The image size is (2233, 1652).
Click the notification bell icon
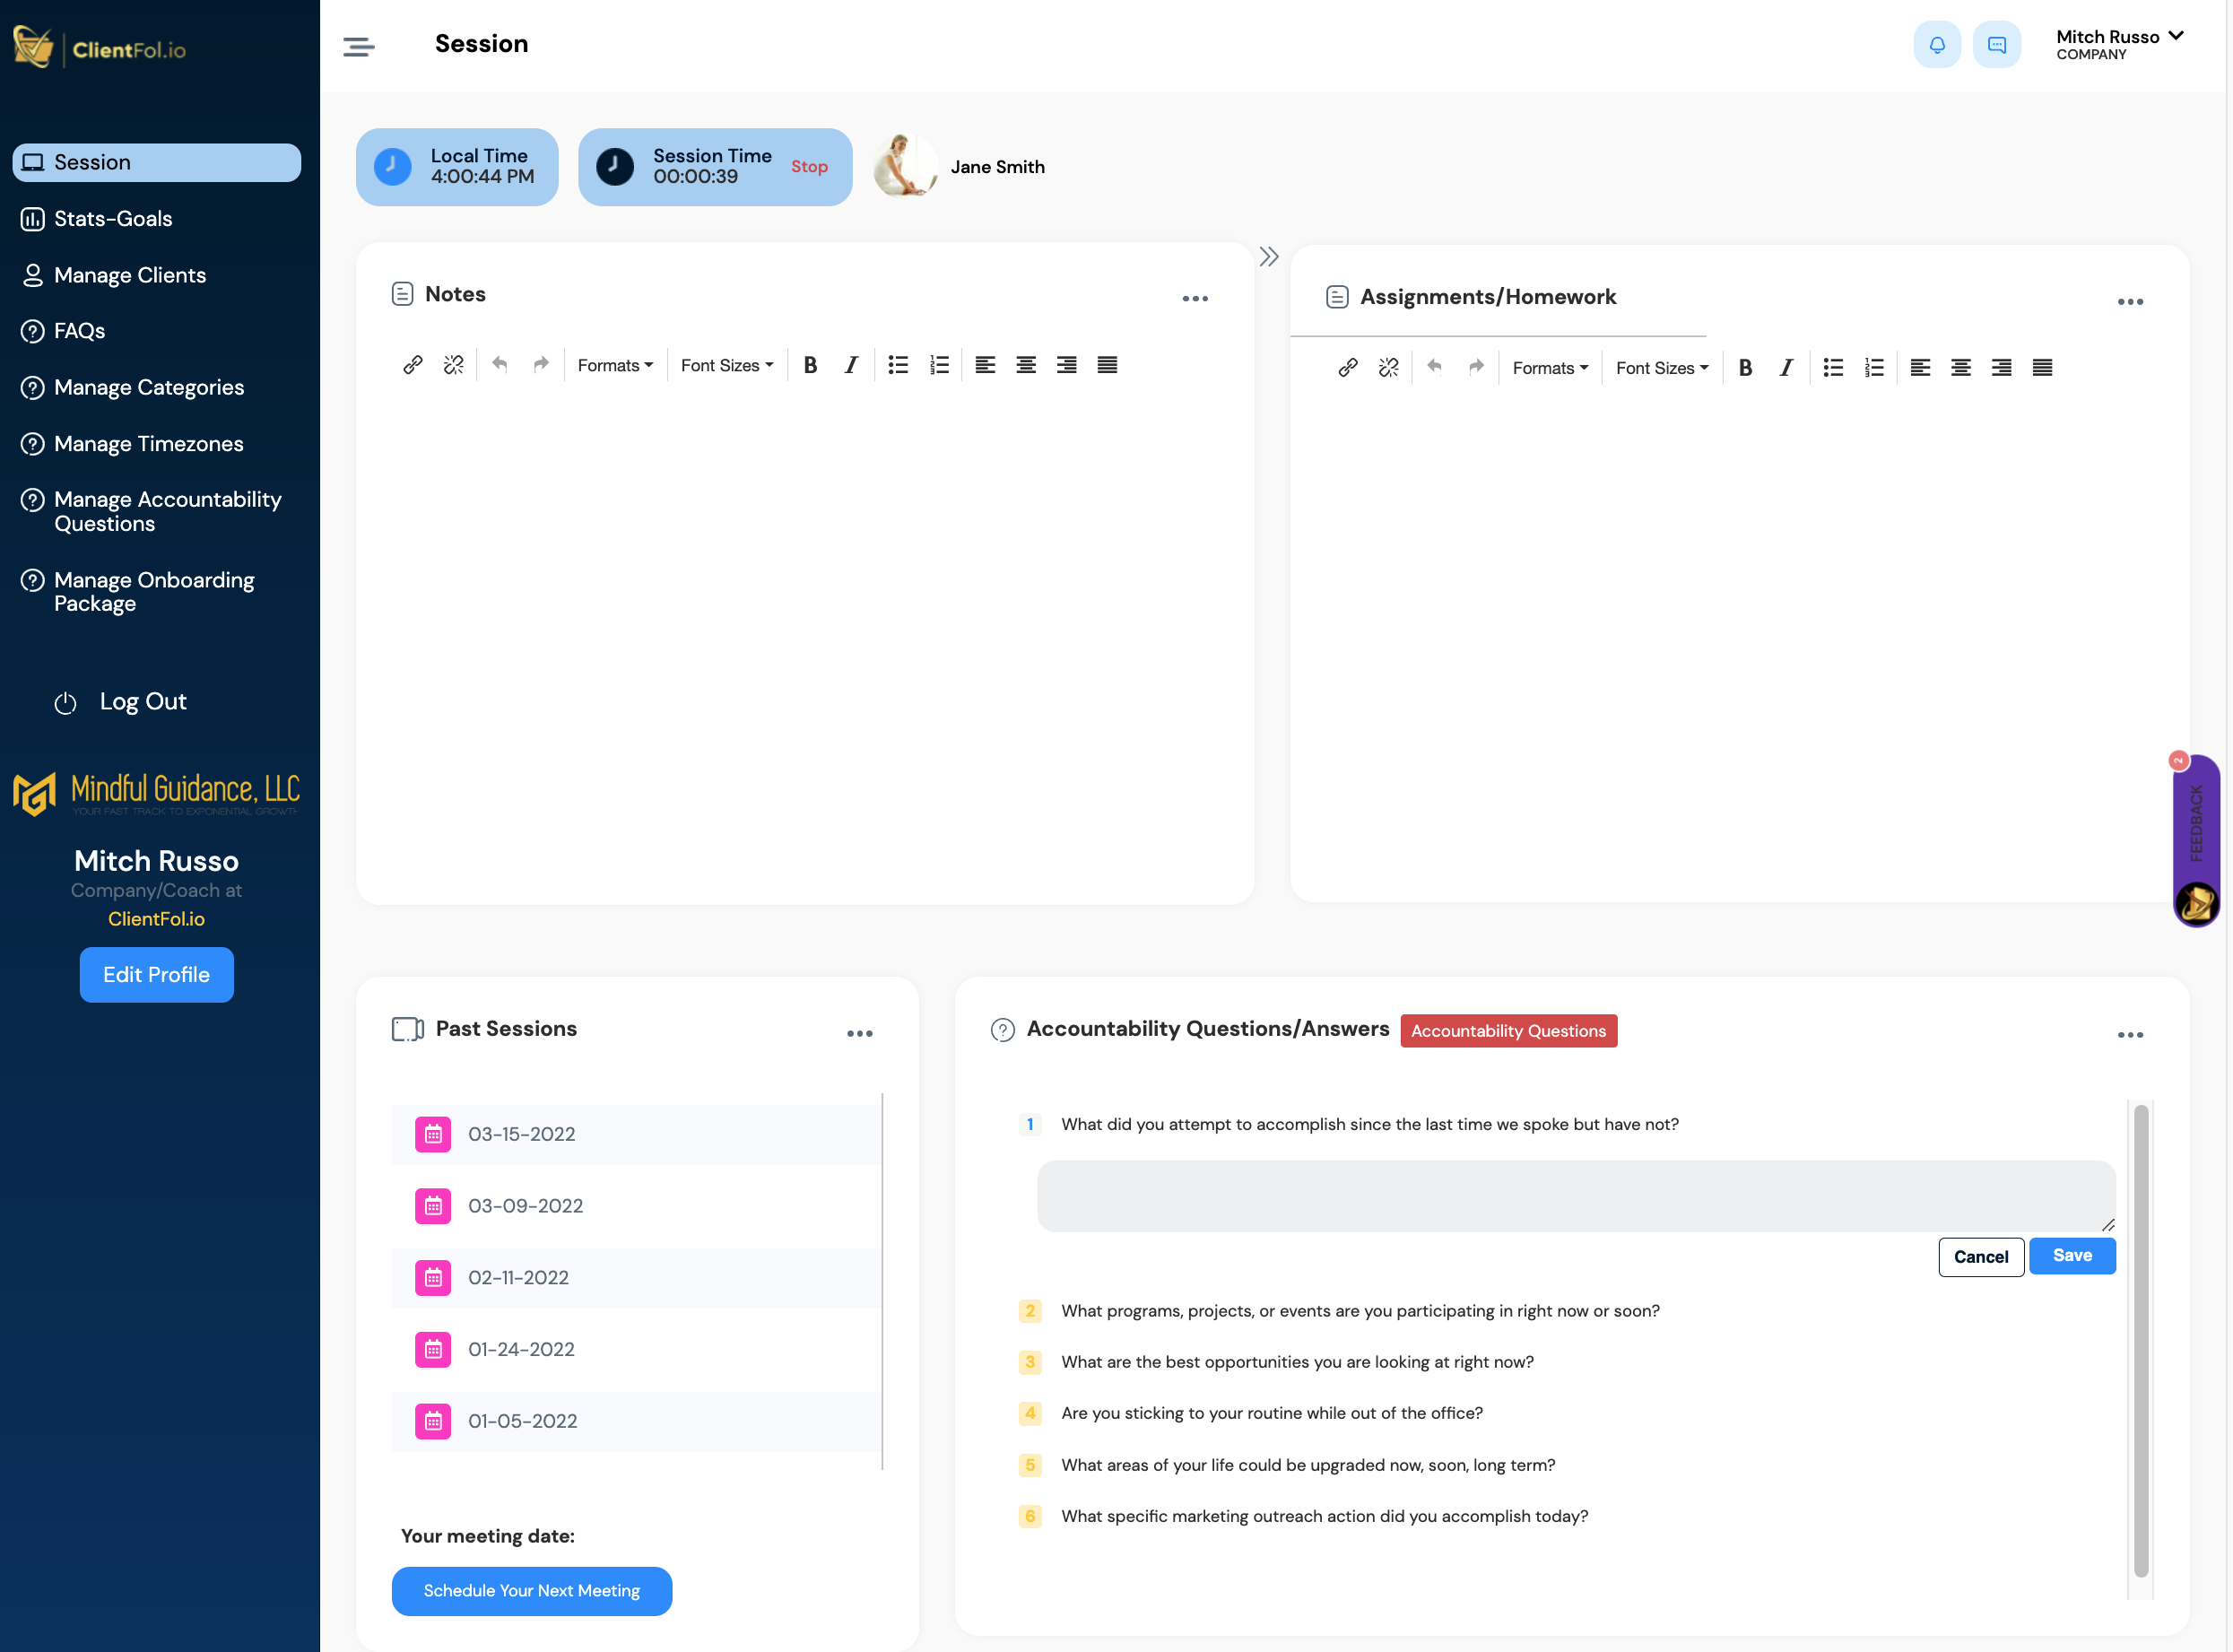(1936, 45)
